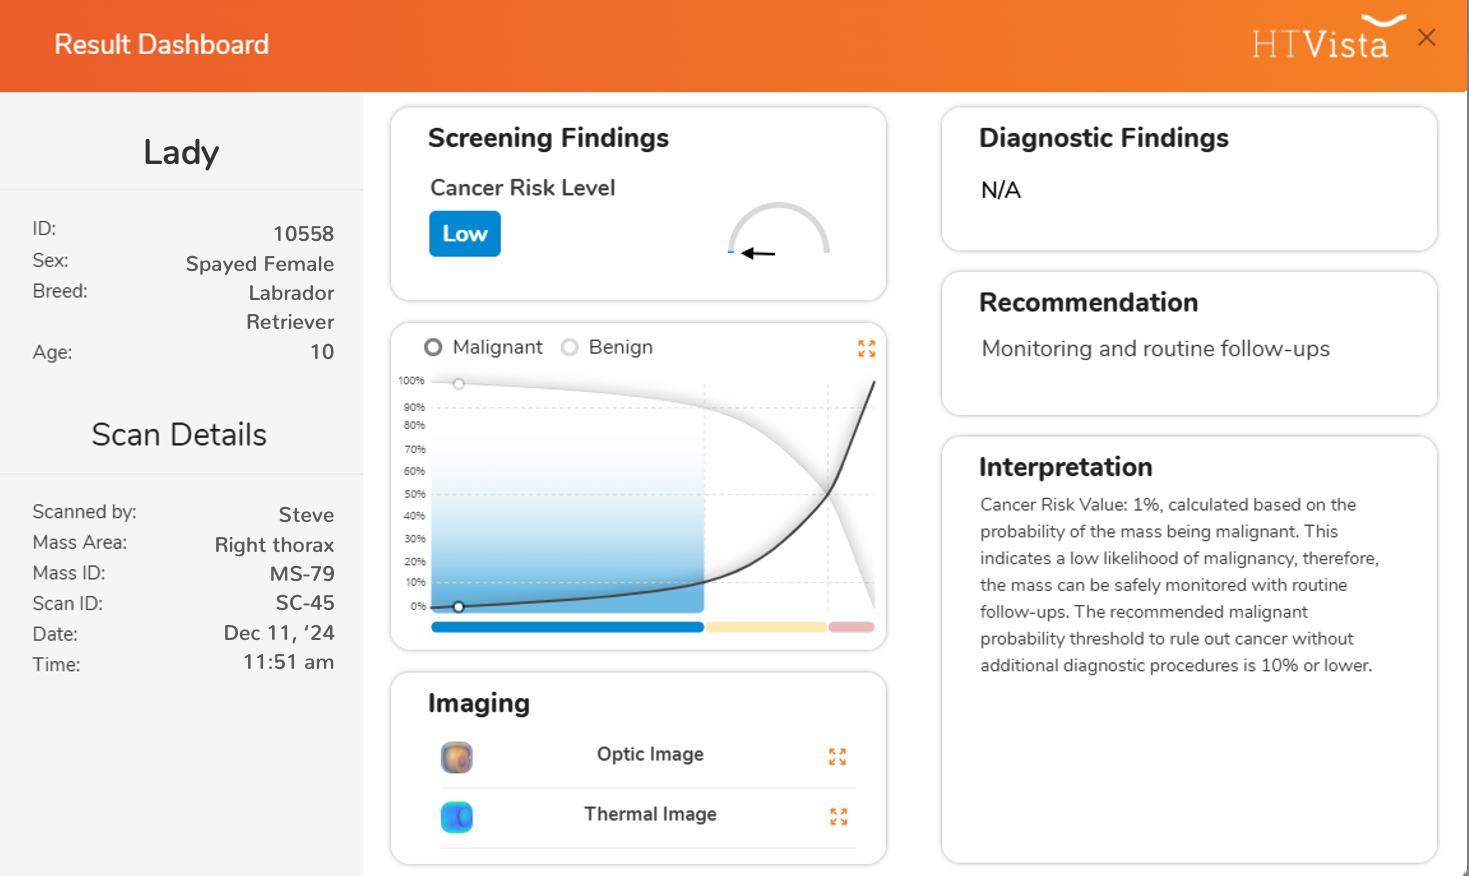Click the cancer risk gauge indicator
Viewport: 1469px width, 876px height.
tap(779, 229)
